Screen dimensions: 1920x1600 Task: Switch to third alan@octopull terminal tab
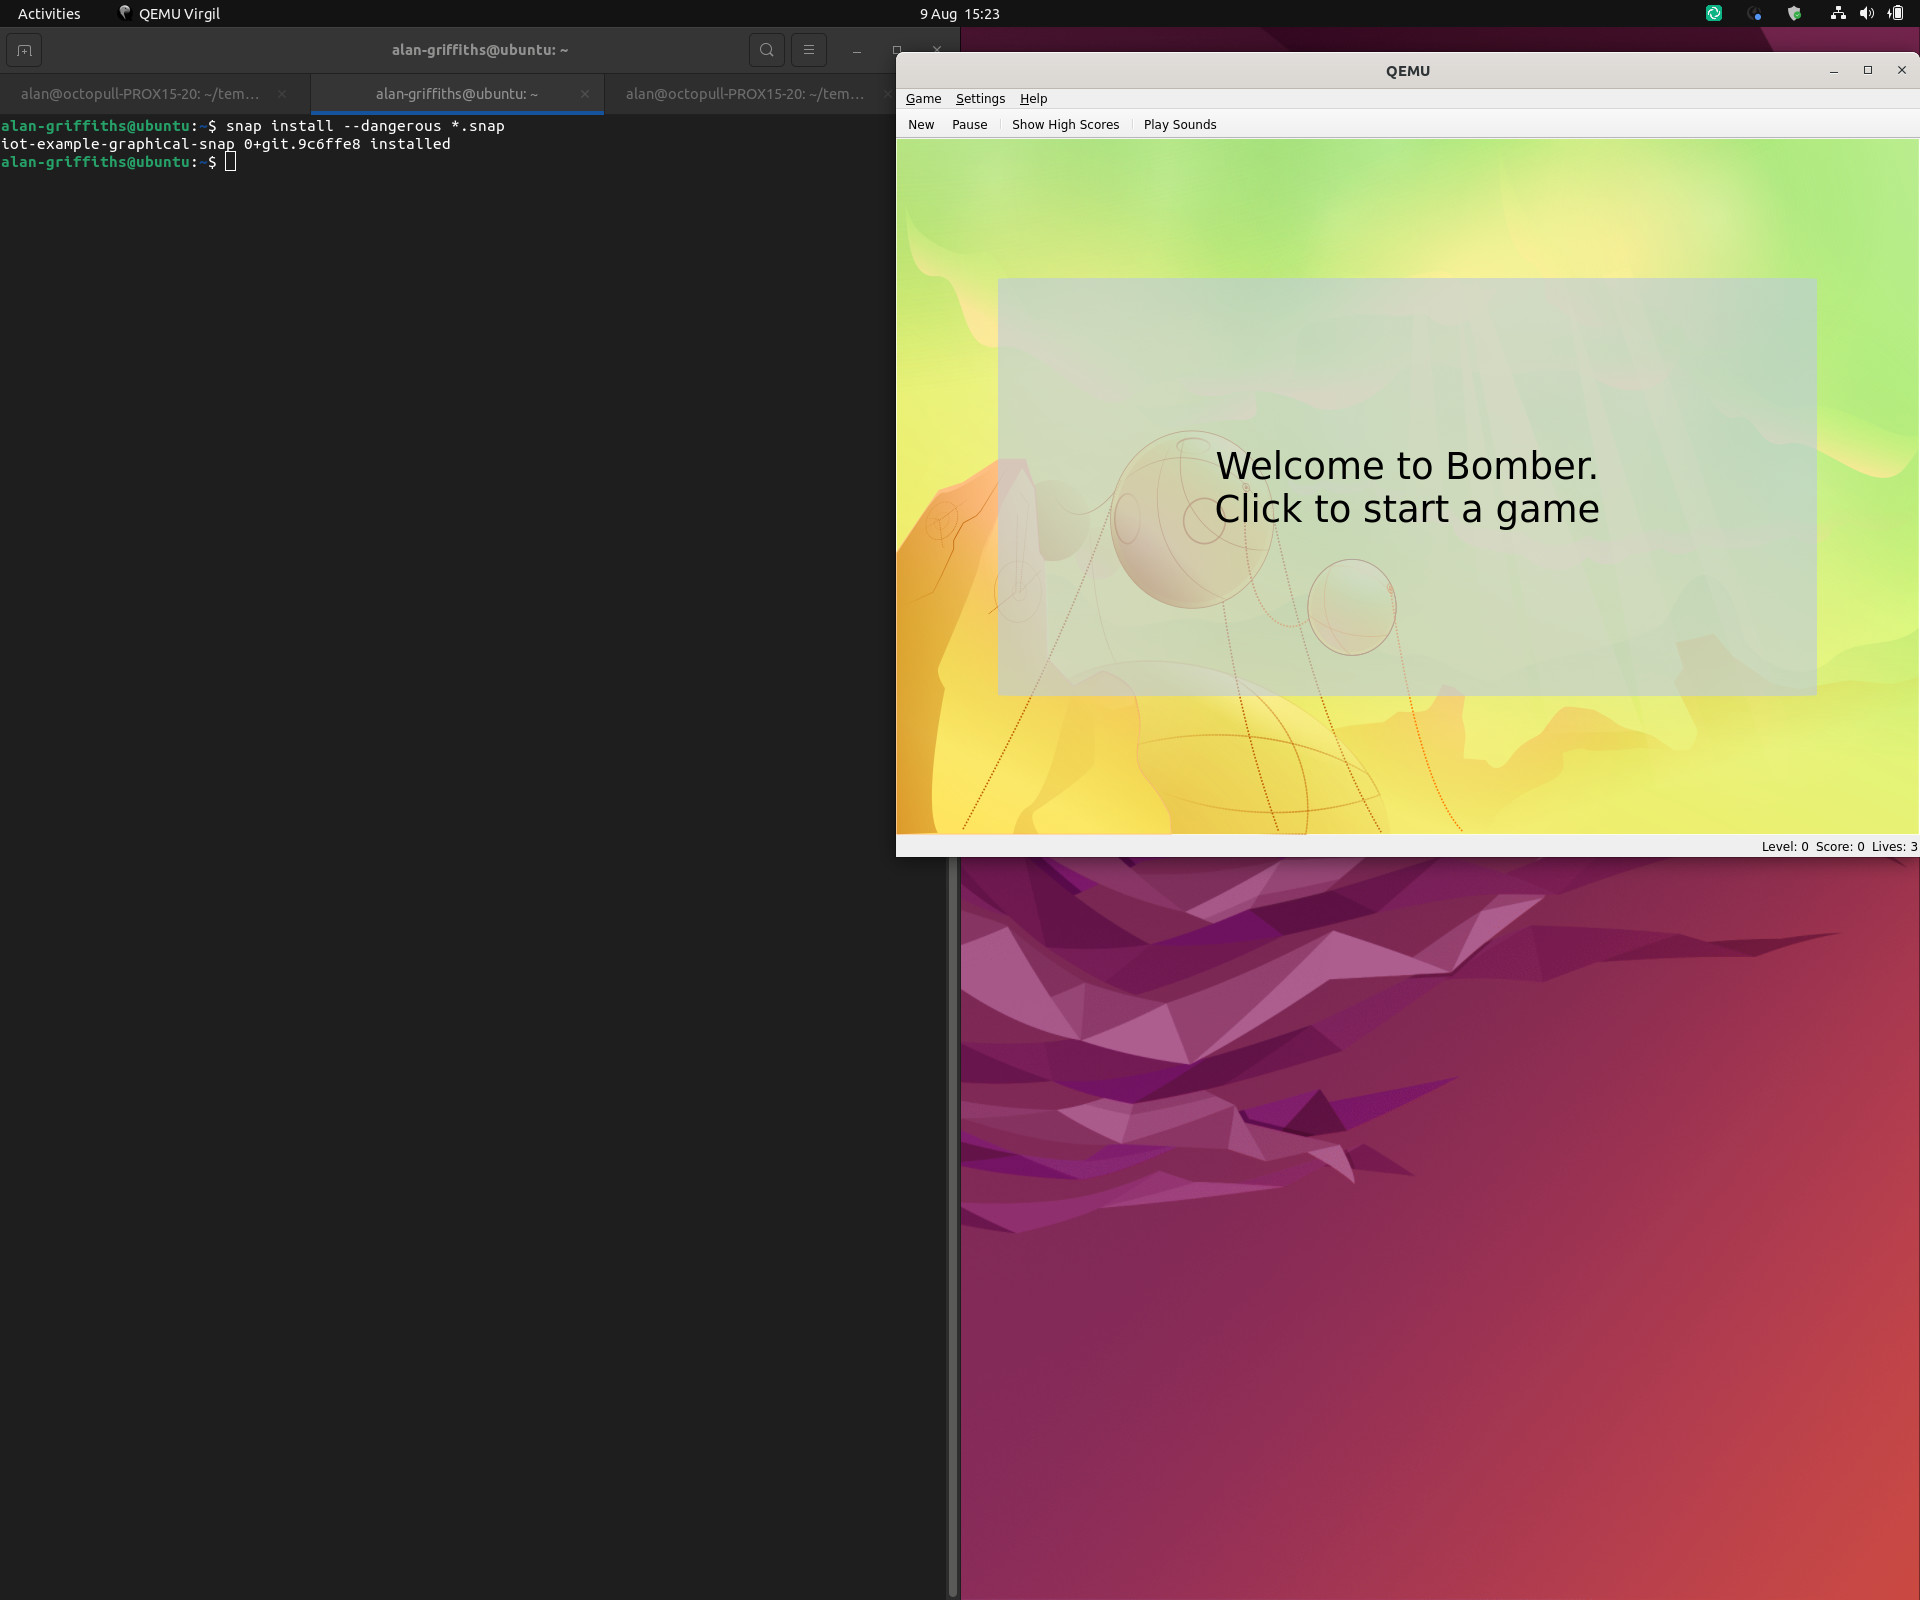(x=744, y=94)
